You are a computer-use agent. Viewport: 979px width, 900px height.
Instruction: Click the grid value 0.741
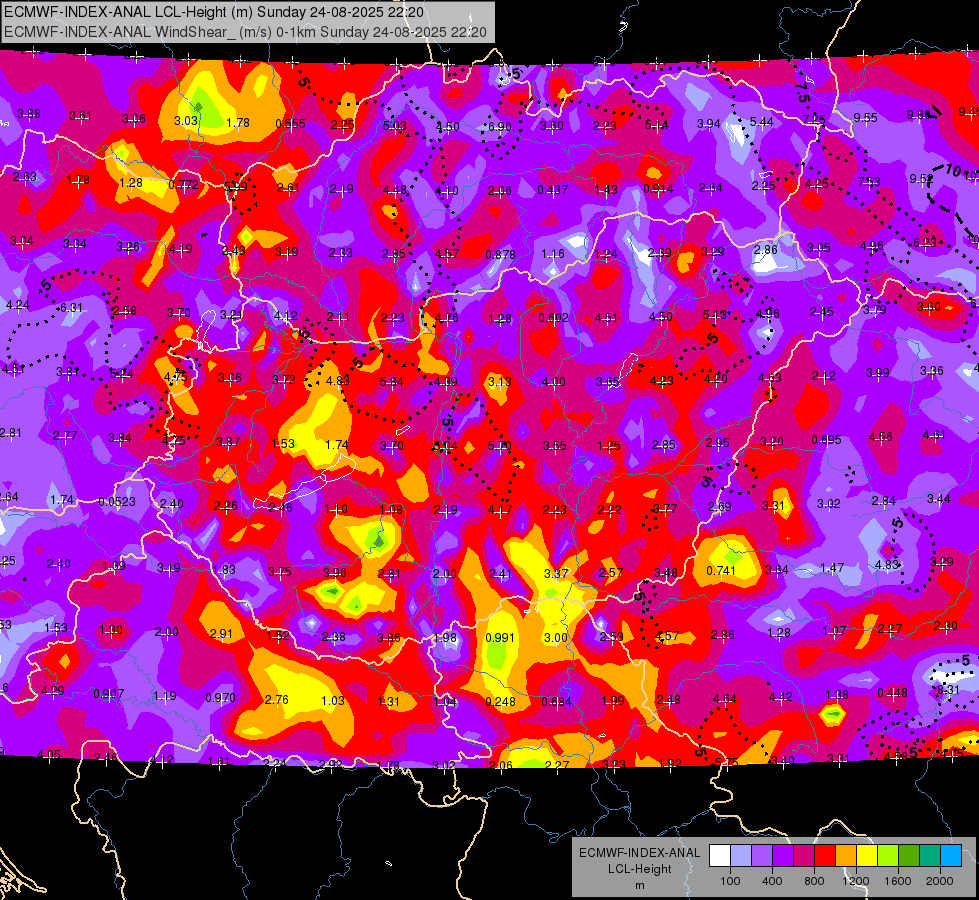point(721,571)
